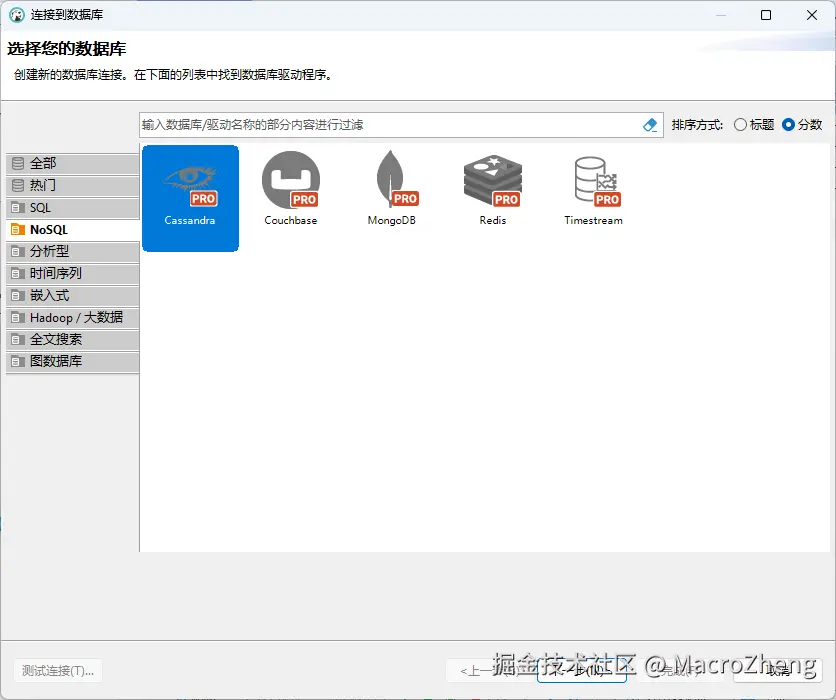Switch to 时间序列 databases

73,273
